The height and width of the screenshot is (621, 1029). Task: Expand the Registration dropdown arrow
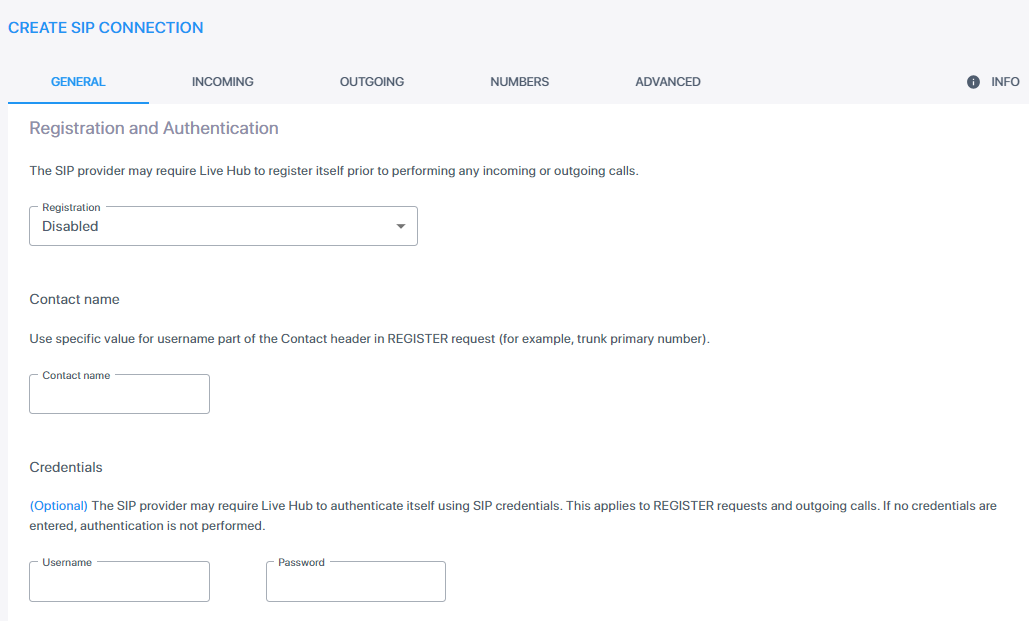(x=400, y=226)
